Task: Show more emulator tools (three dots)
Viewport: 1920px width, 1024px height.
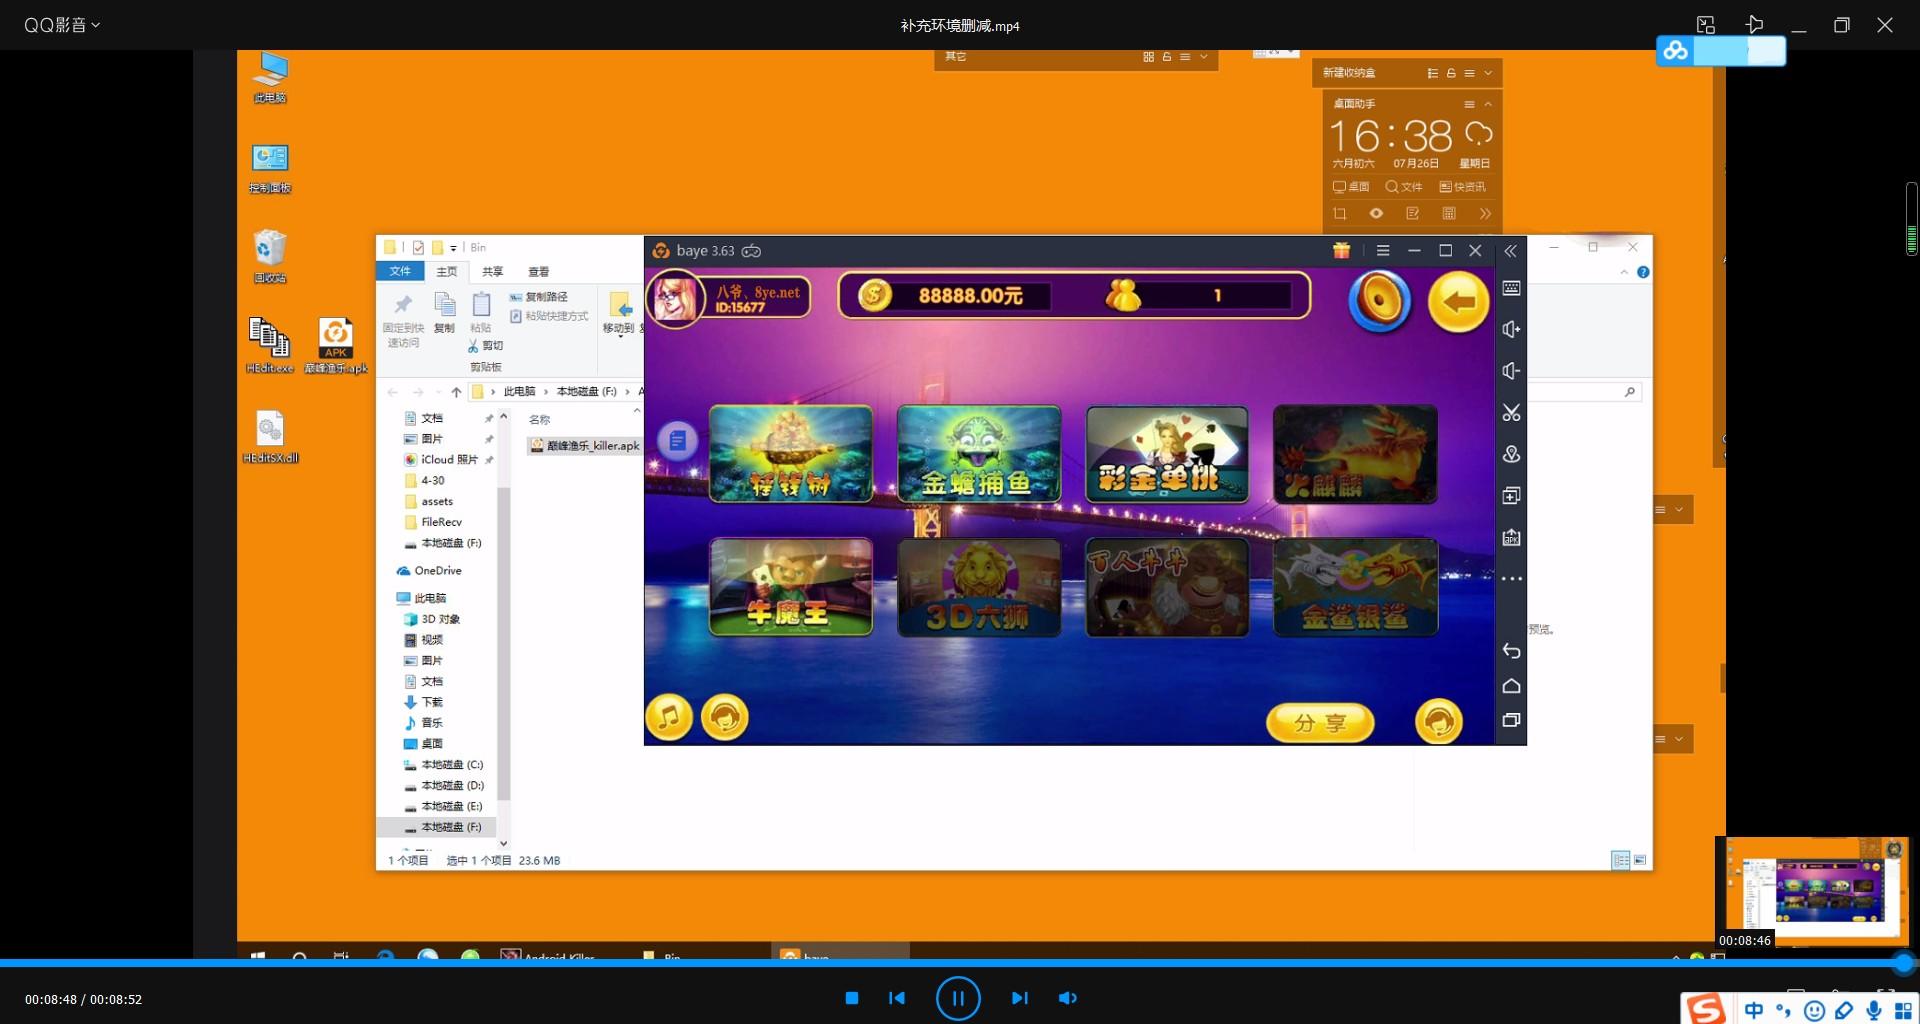Action: 1511,578
